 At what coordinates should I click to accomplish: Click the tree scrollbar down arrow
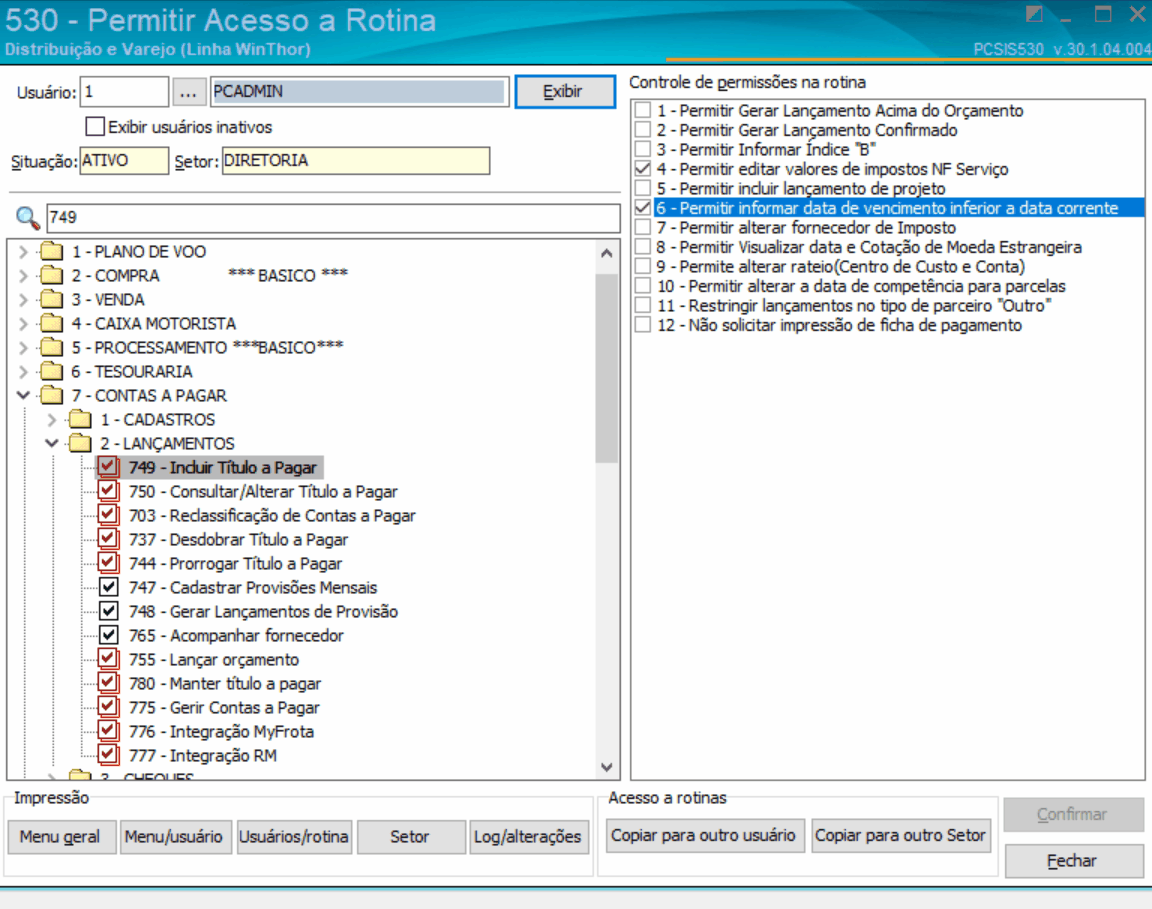pyautogui.click(x=607, y=767)
